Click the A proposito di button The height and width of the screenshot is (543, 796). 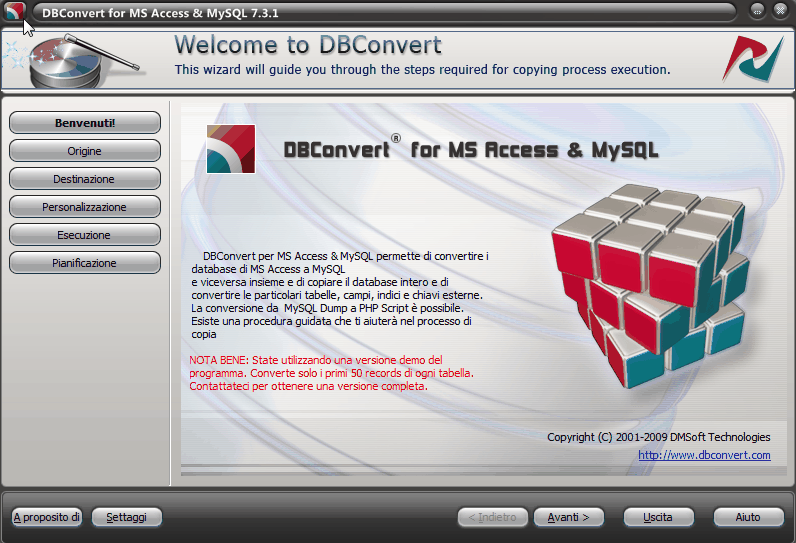point(47,517)
